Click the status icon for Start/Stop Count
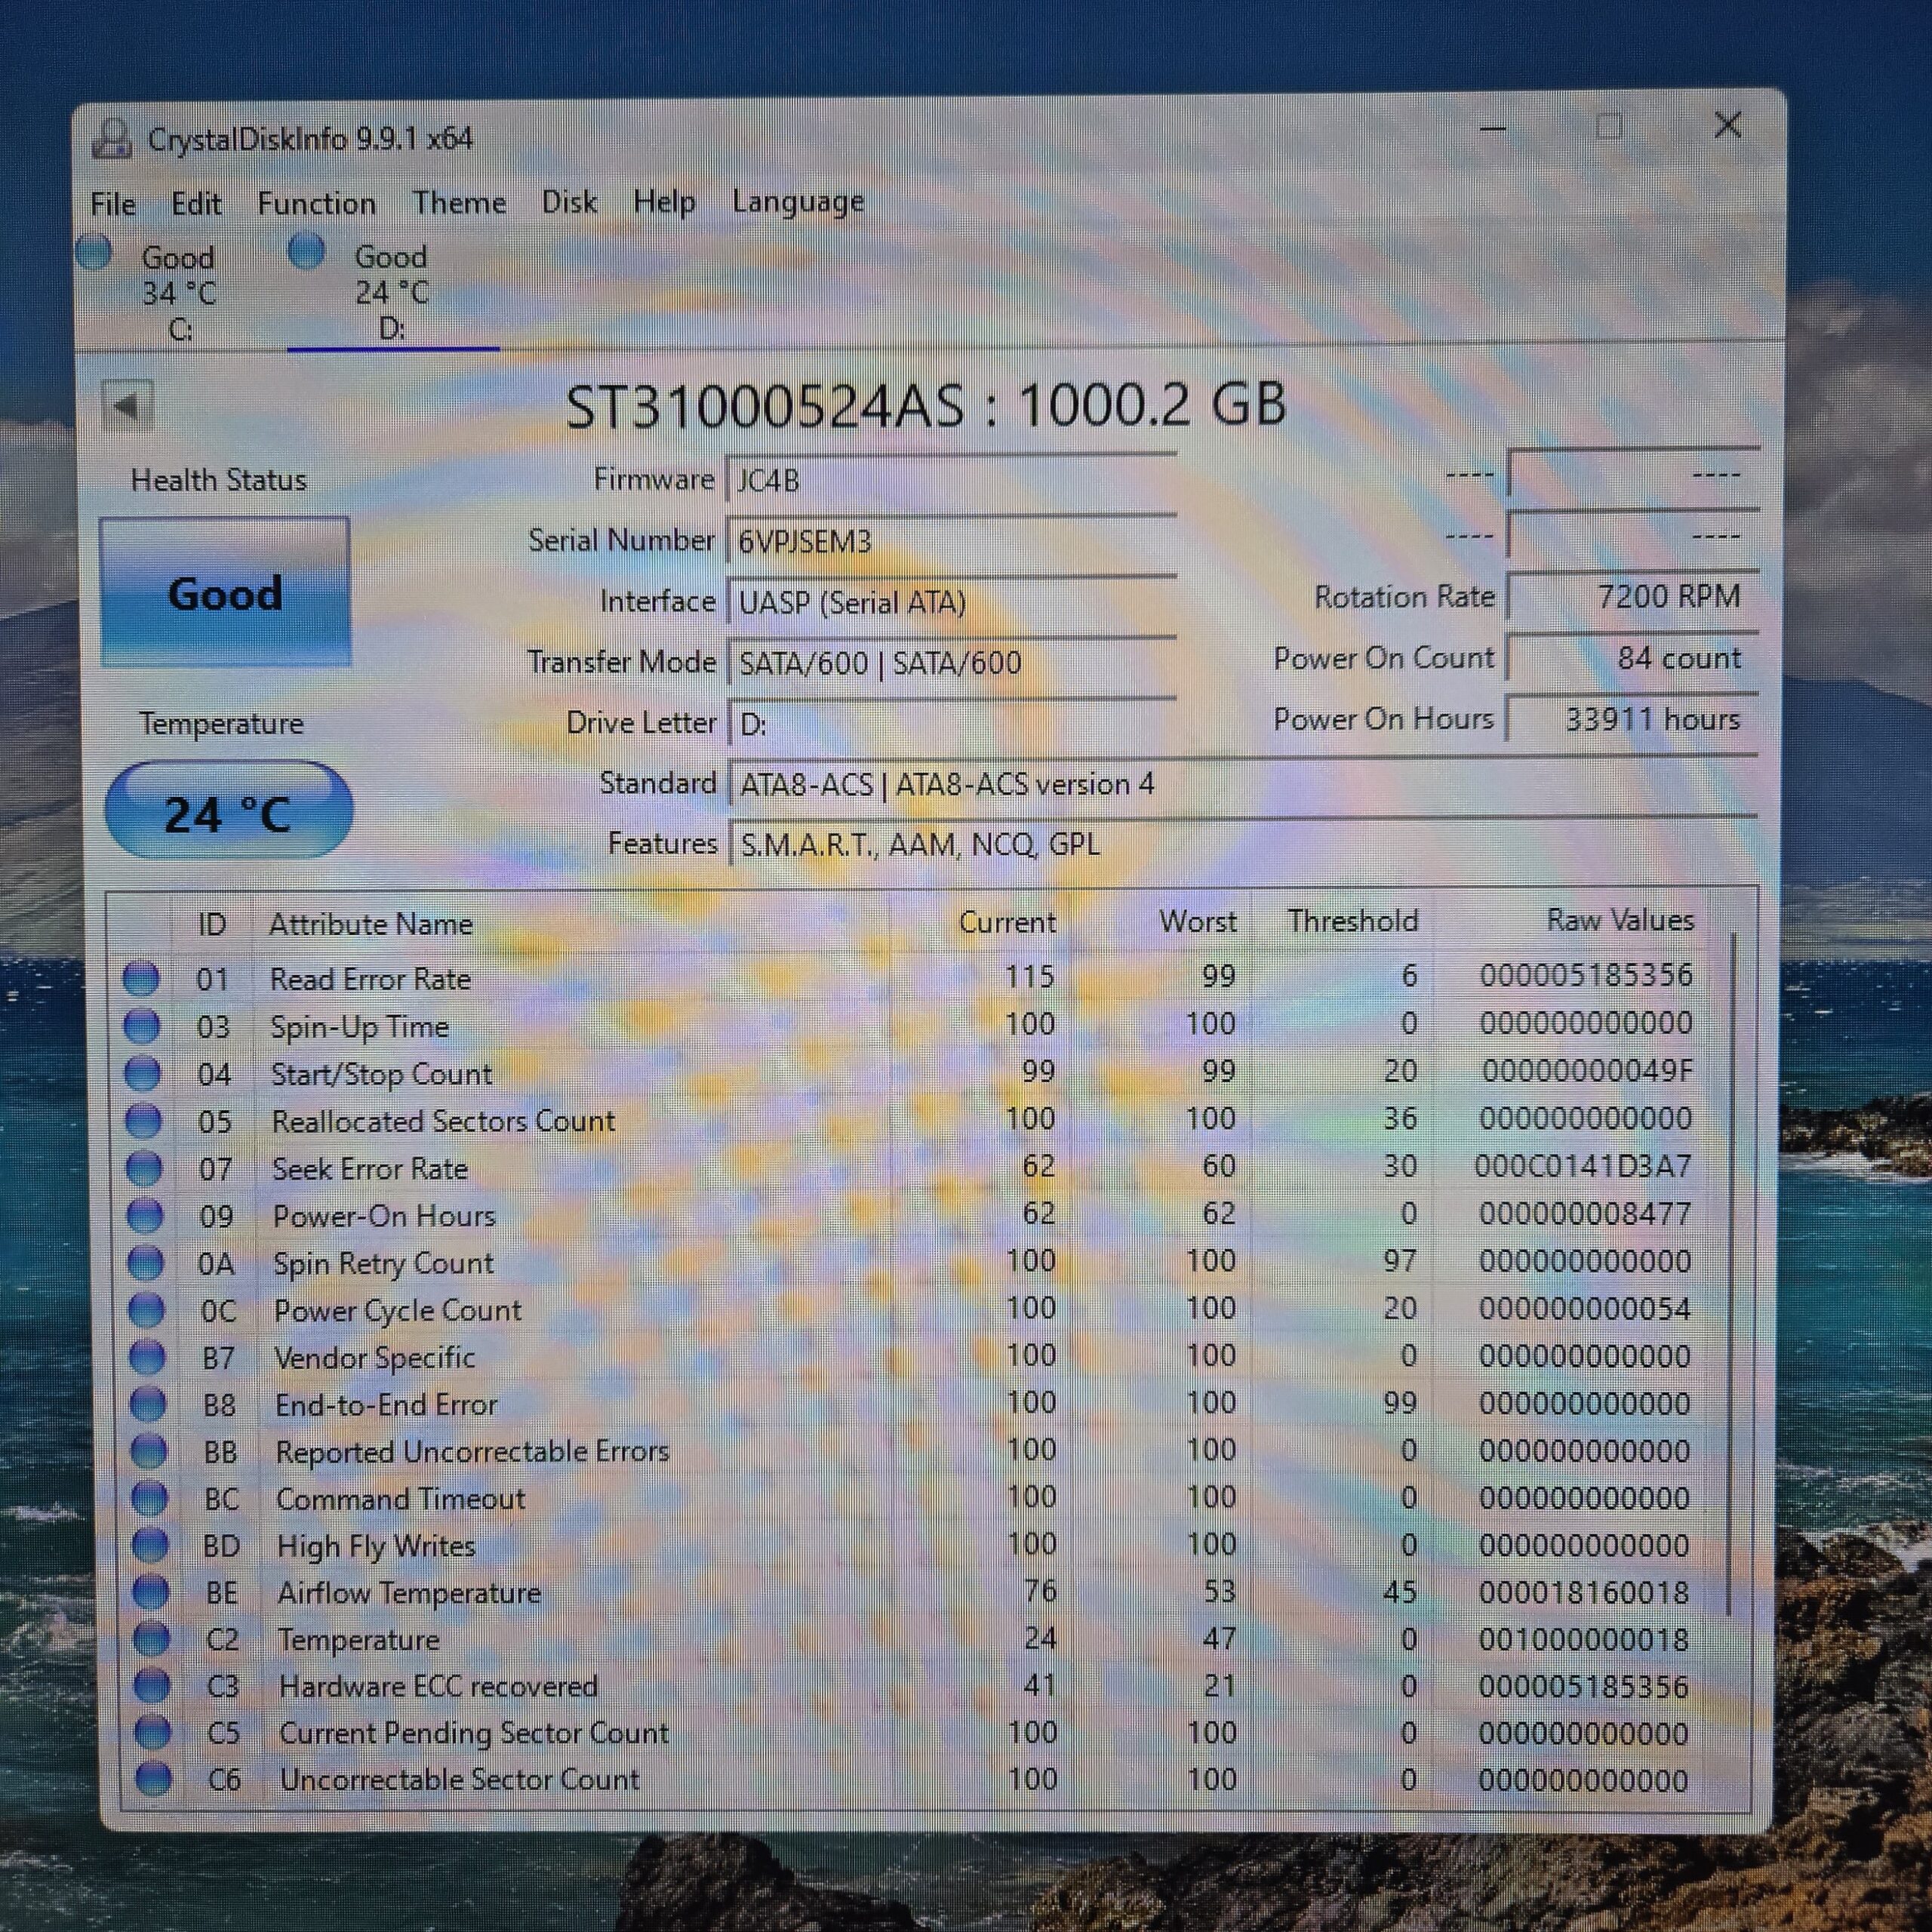 click(142, 1074)
